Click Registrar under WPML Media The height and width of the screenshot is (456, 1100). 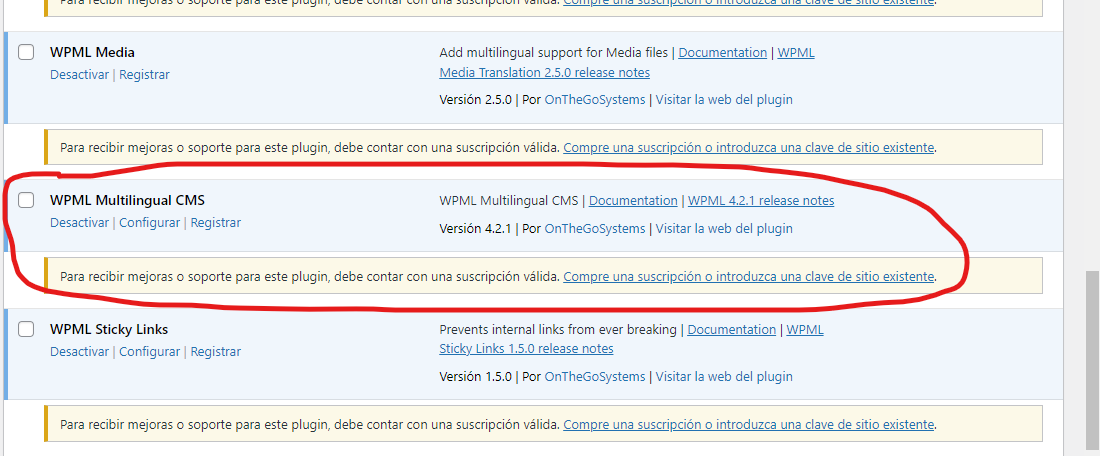click(144, 74)
